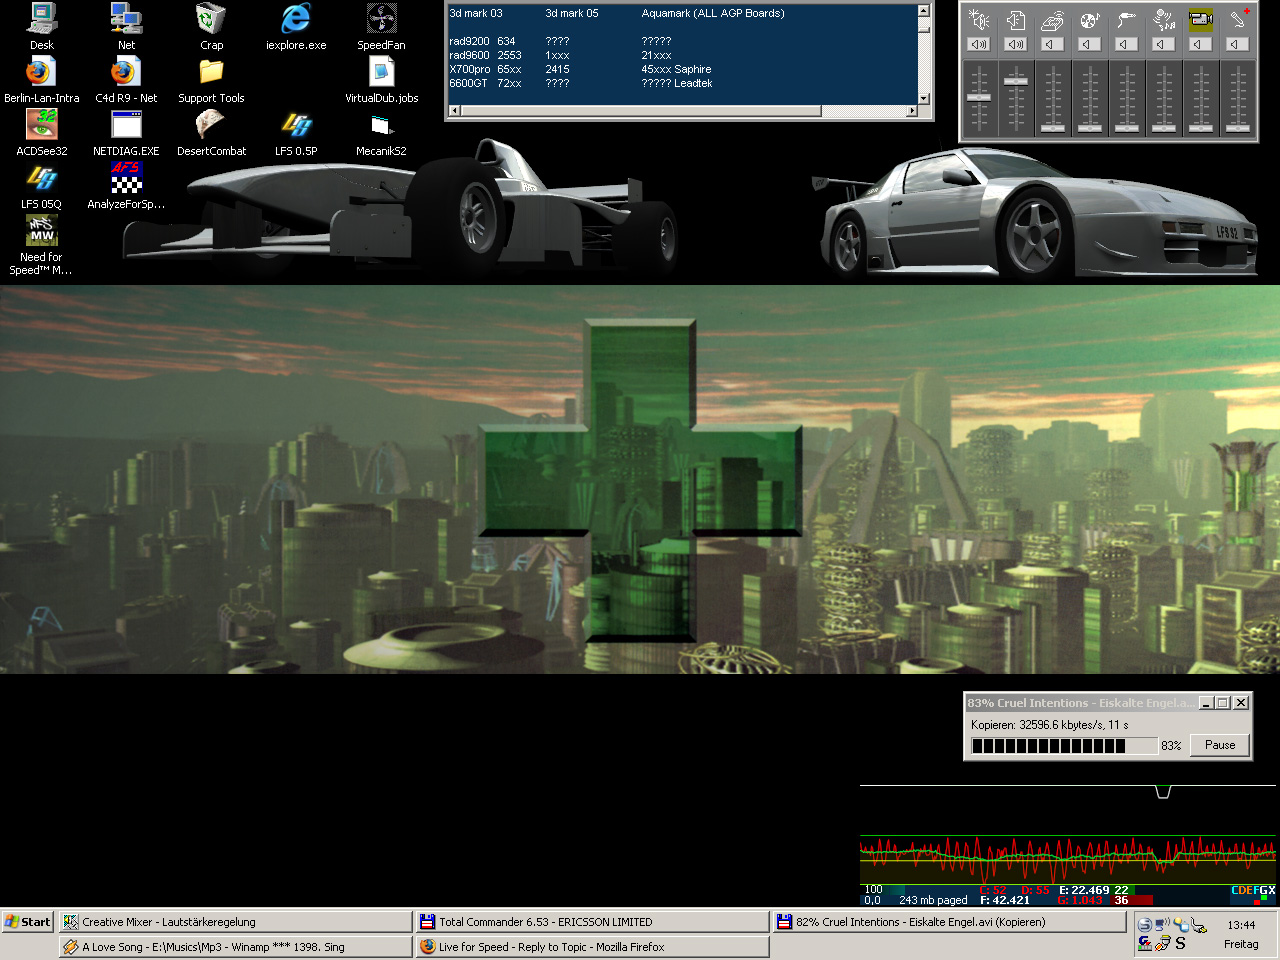Click the plain black S tray icon
This screenshot has width=1280, height=960.
[1181, 943]
